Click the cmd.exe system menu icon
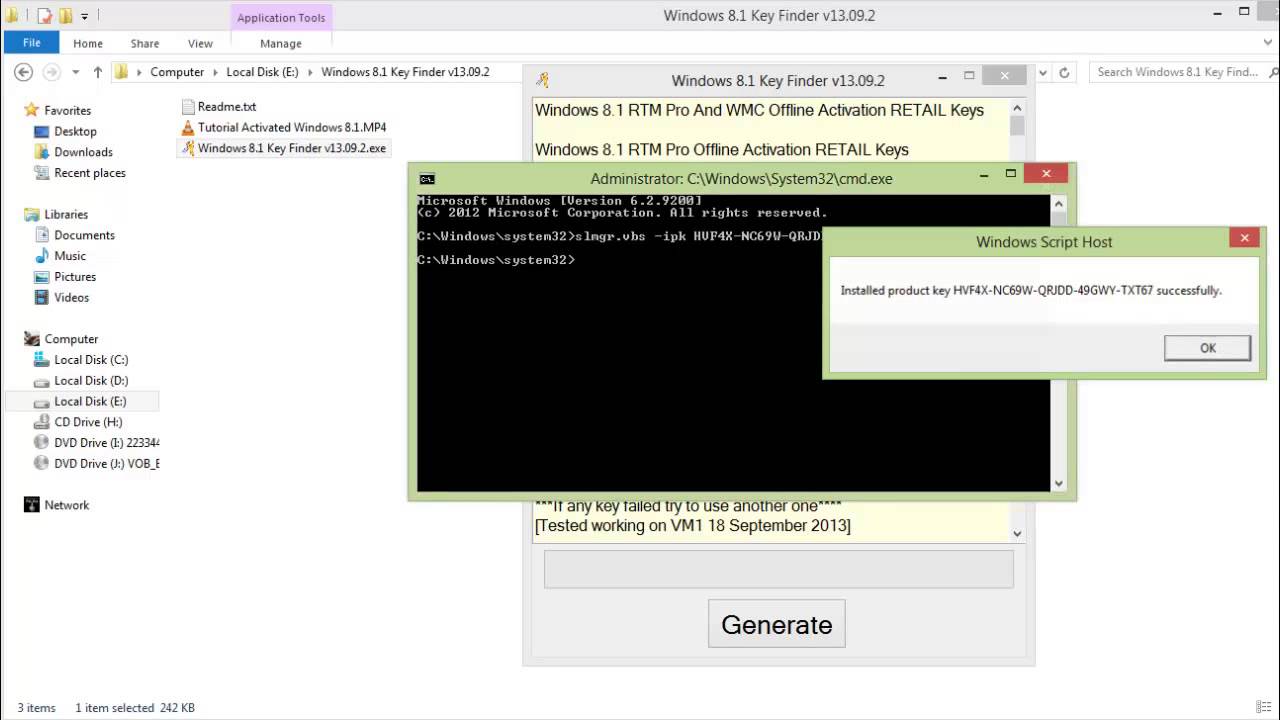This screenshot has width=1280, height=720. [x=427, y=179]
